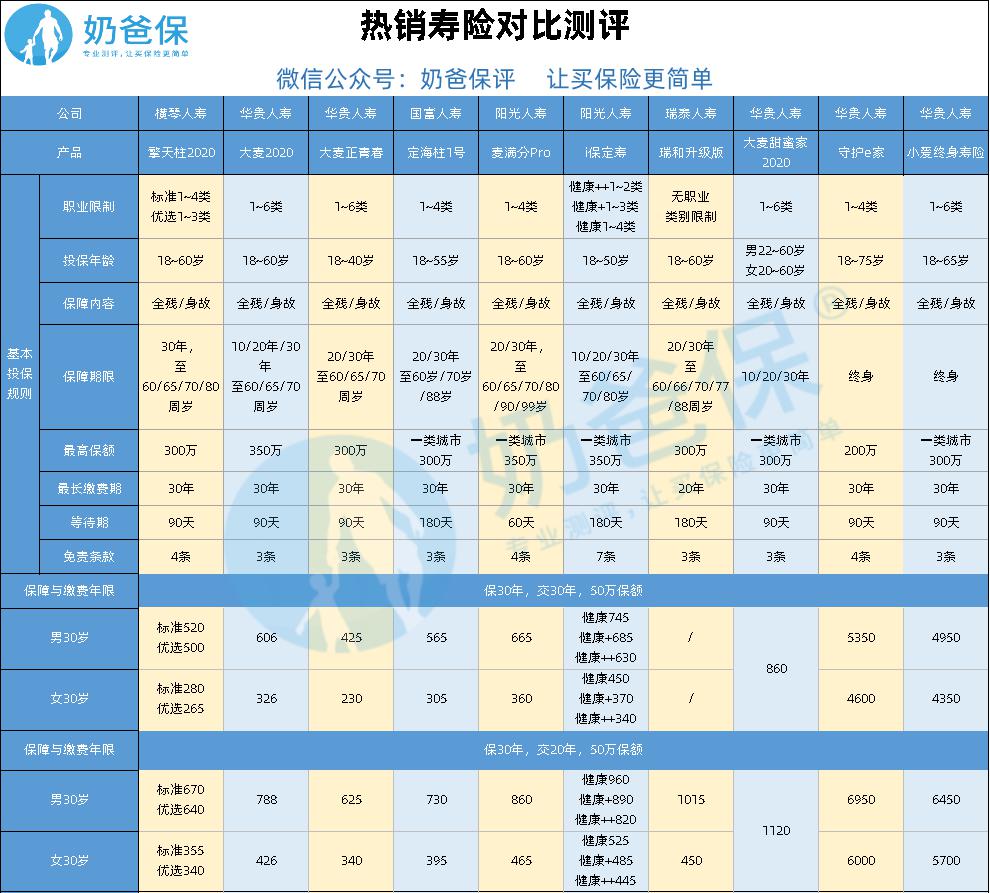Click the premium value 4950
Screen dimensions: 990x893
coord(946,638)
